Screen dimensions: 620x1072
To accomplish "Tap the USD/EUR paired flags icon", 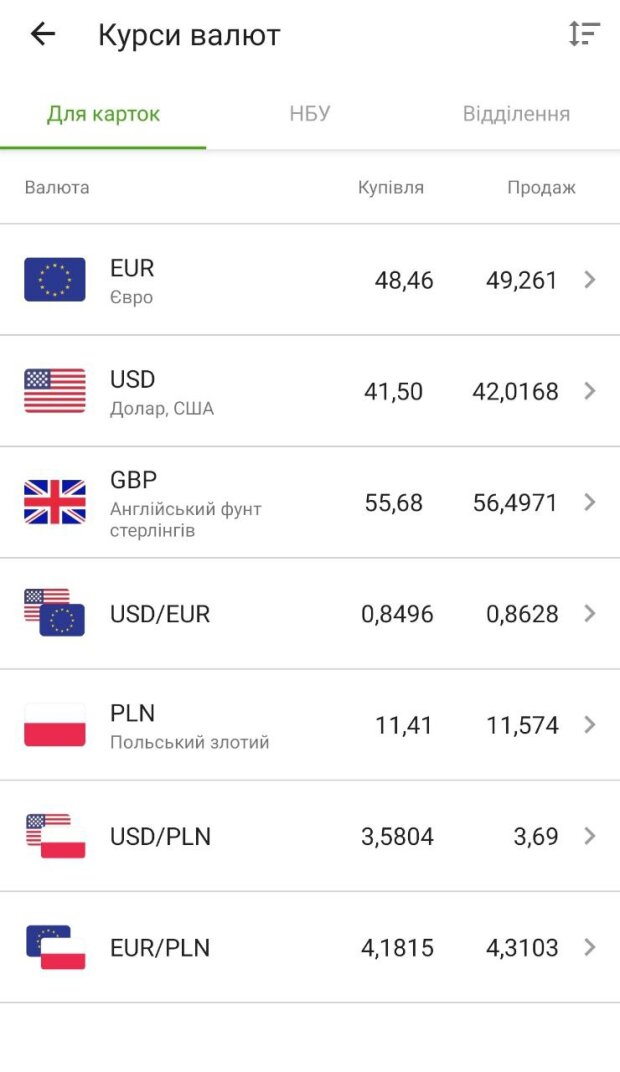I will point(55,613).
